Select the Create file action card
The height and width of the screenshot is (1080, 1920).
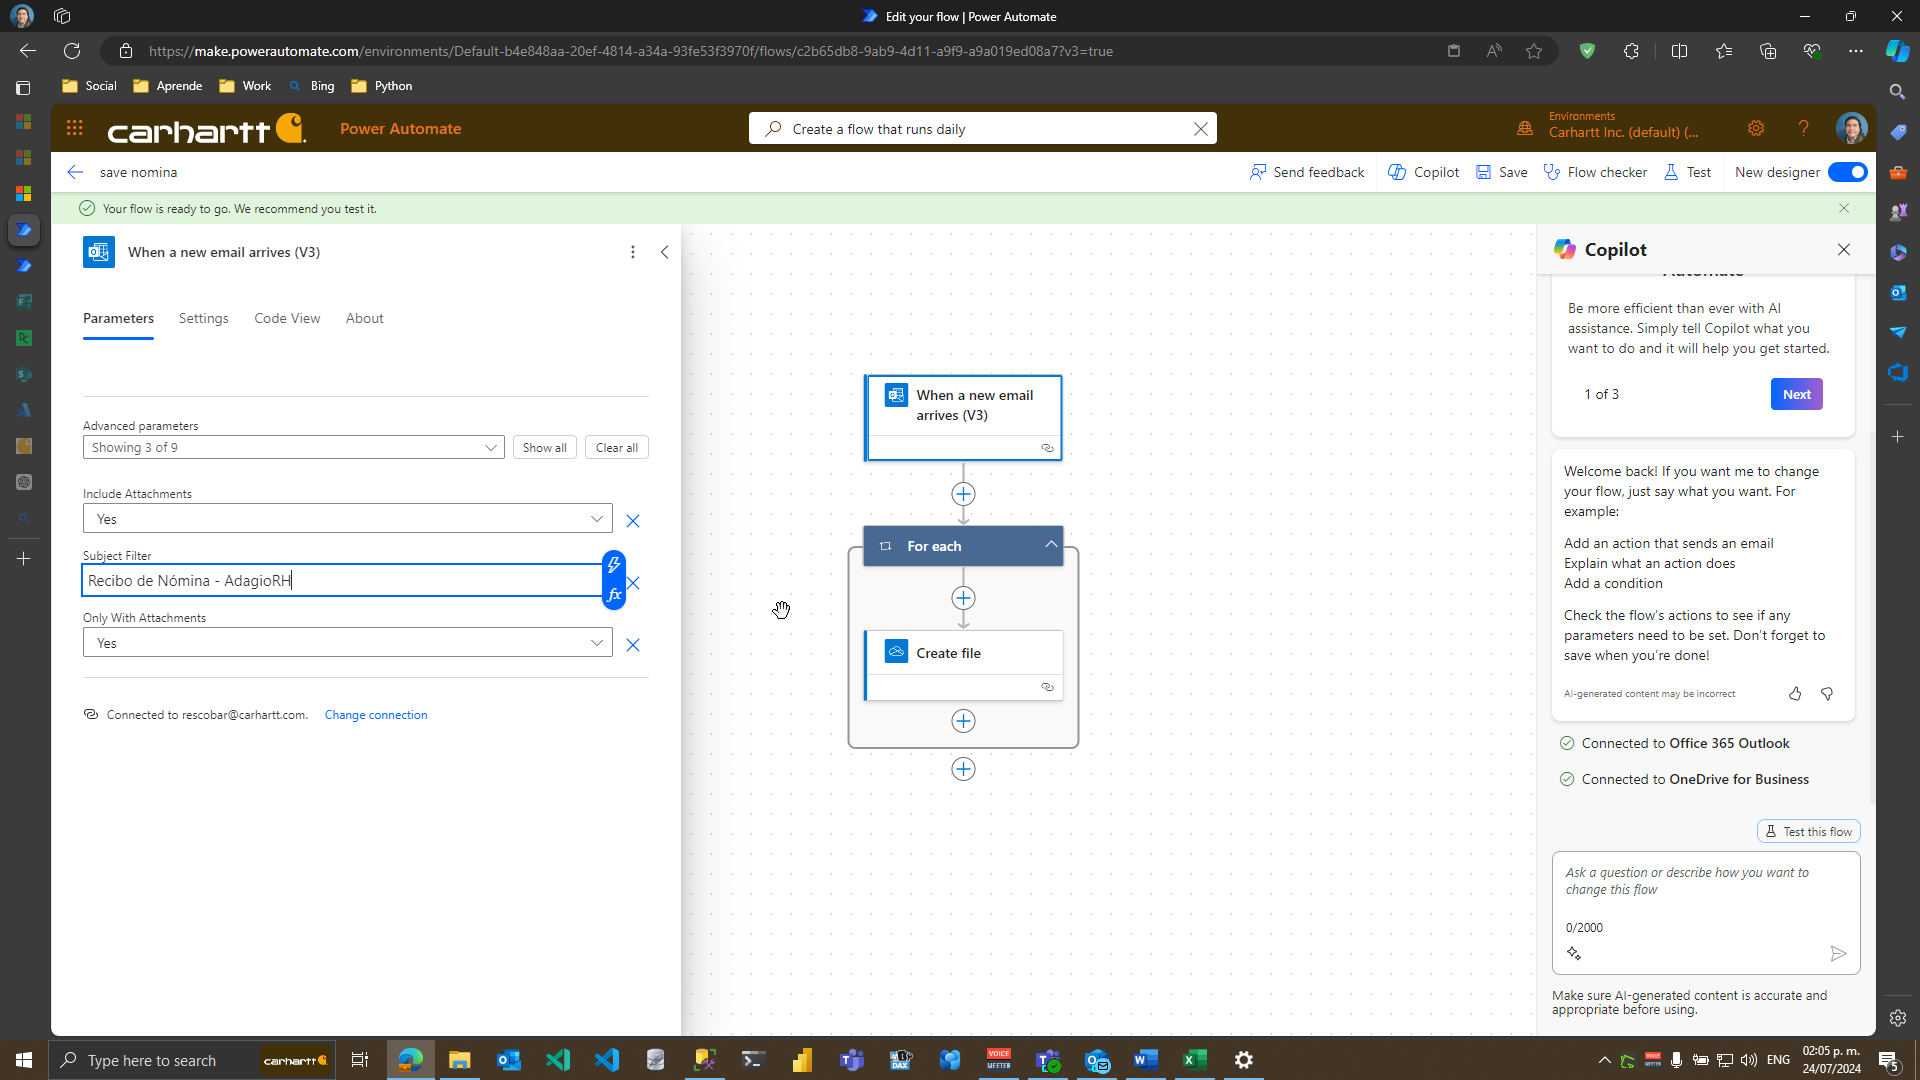pyautogui.click(x=964, y=665)
